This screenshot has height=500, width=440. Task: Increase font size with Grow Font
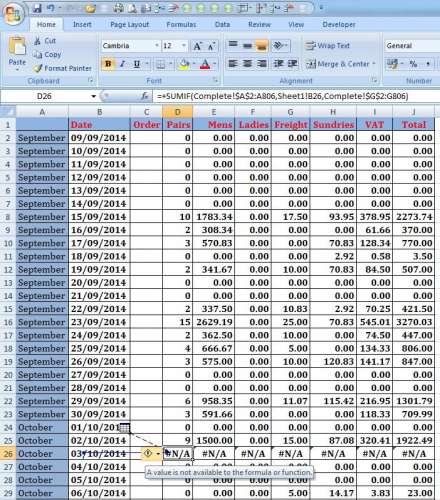tap(197, 46)
